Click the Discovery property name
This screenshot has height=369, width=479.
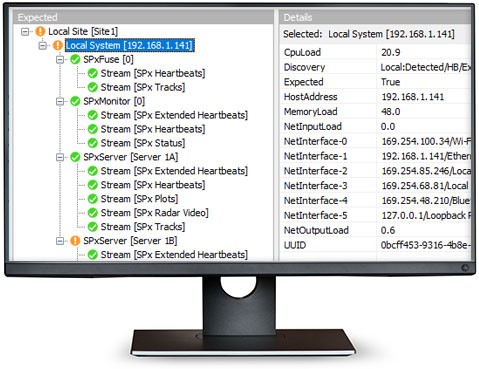[x=304, y=67]
